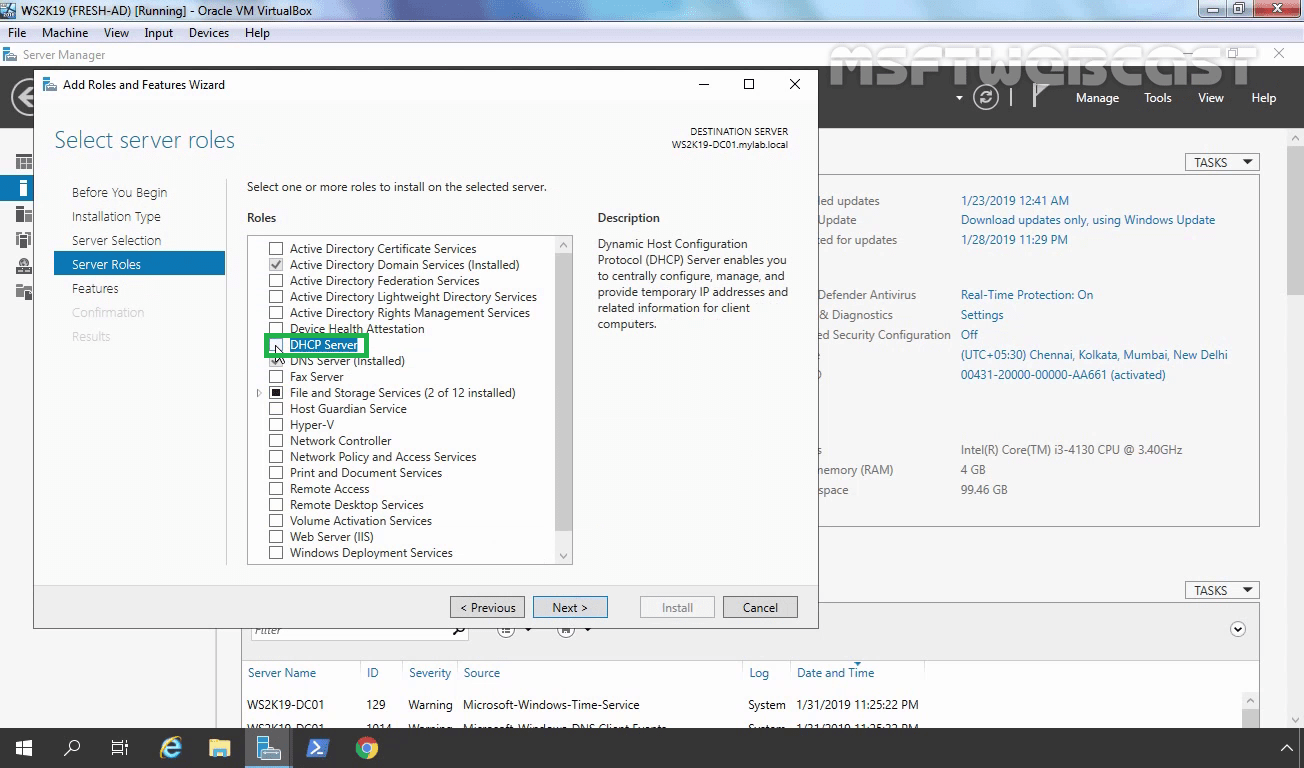Open the UTC+05:30 time zone link

[1094, 355]
